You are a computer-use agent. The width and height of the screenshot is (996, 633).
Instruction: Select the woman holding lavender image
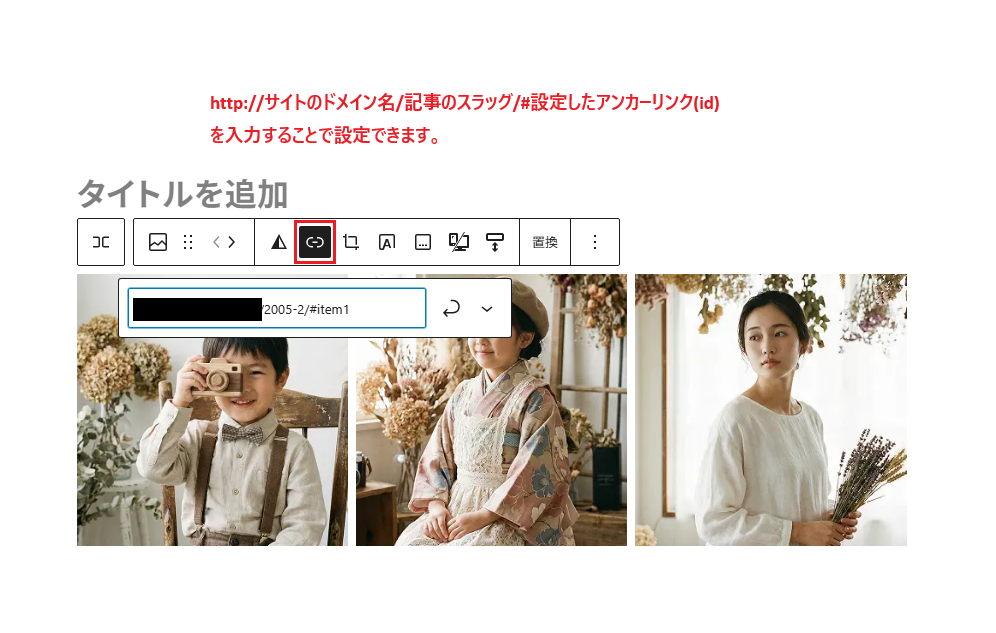(770, 410)
